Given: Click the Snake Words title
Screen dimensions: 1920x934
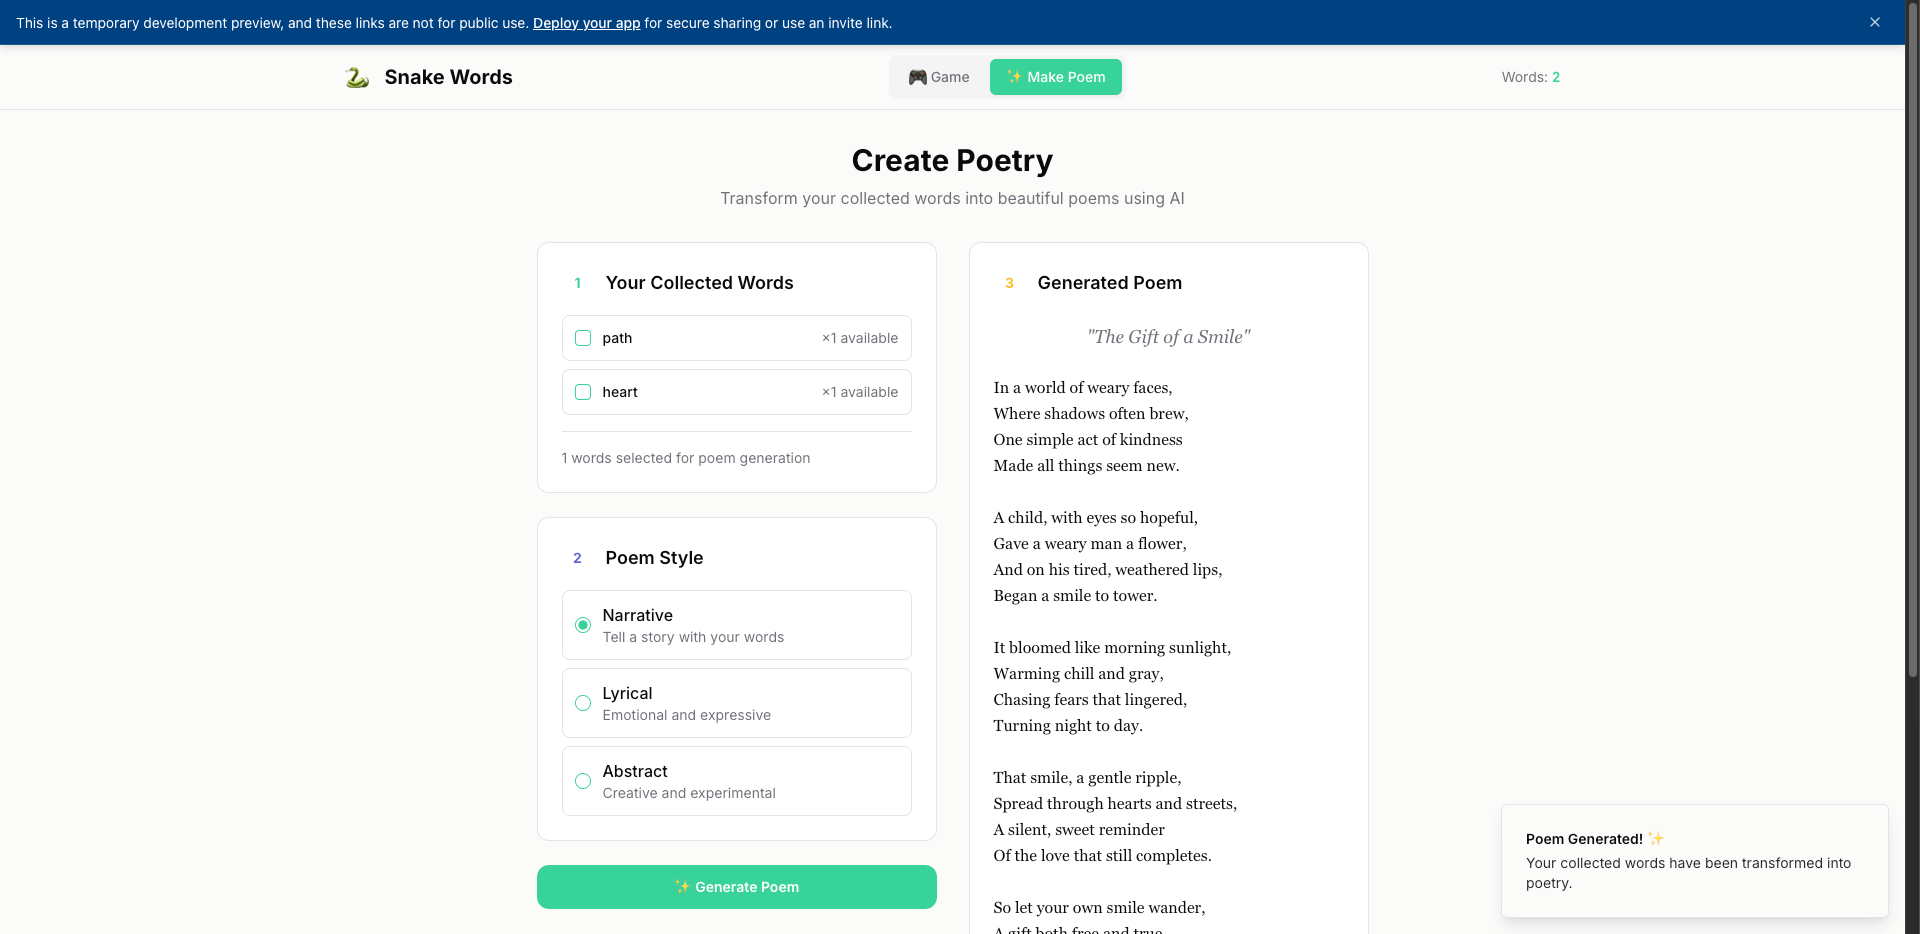Looking at the screenshot, I should tap(448, 77).
